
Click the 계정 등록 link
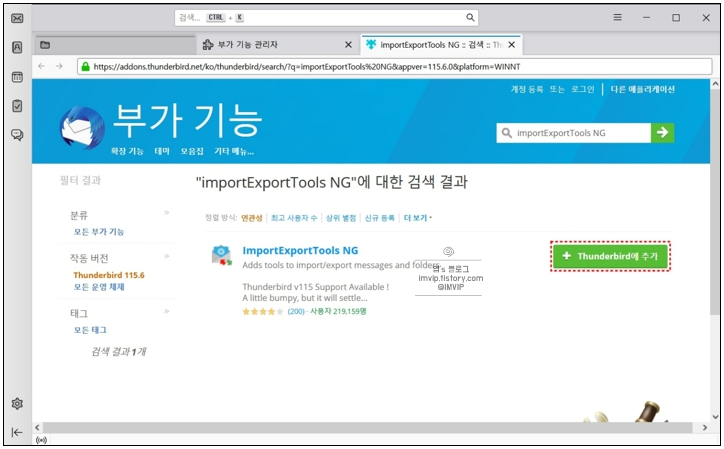527,89
